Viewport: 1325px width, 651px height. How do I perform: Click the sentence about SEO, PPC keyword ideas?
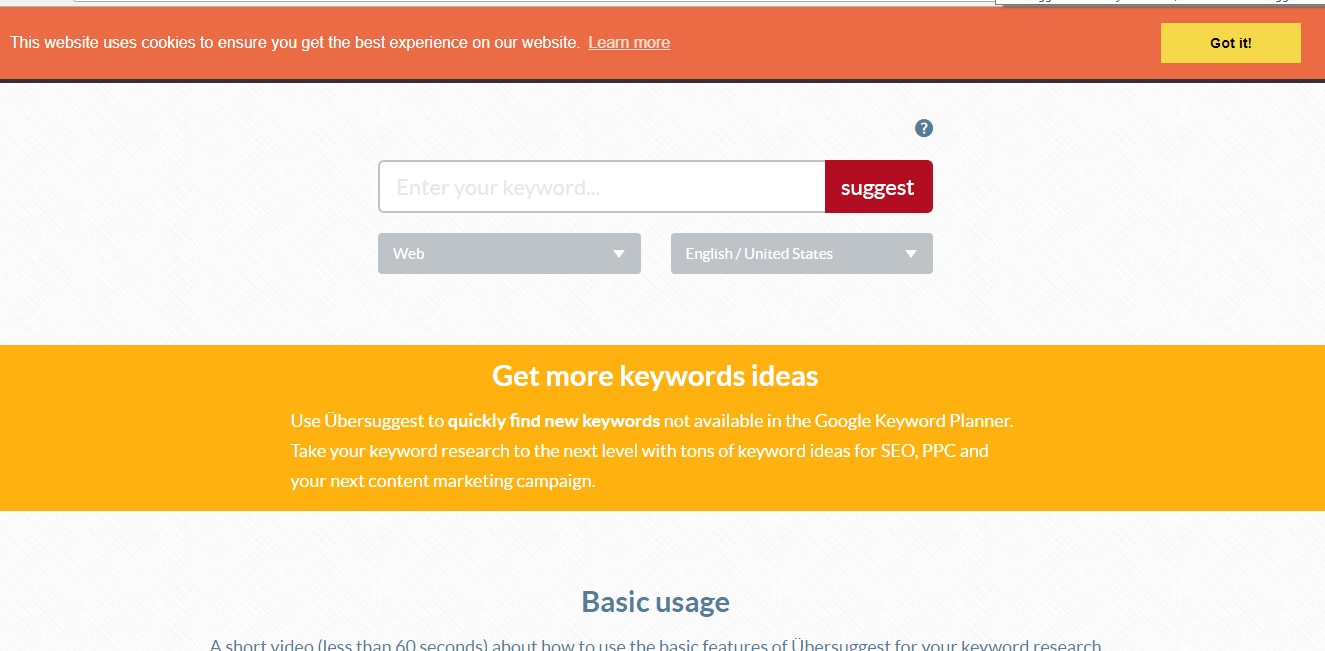639,451
